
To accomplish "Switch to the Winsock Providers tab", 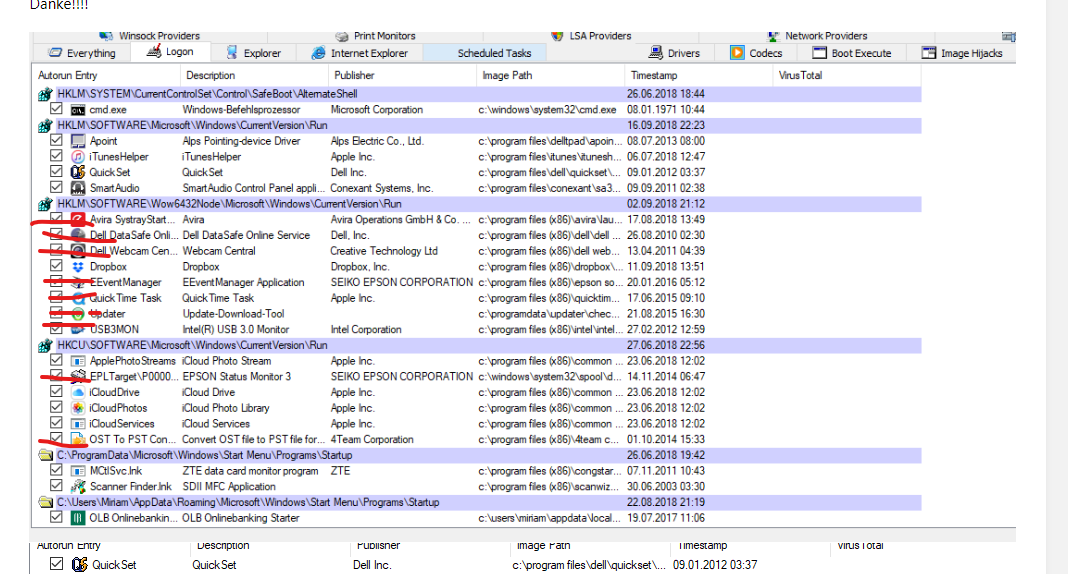I will 150,36.
